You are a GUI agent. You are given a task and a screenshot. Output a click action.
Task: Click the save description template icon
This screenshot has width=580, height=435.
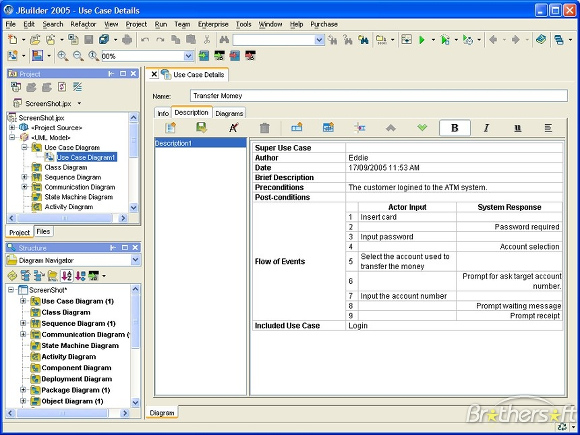[202, 128]
